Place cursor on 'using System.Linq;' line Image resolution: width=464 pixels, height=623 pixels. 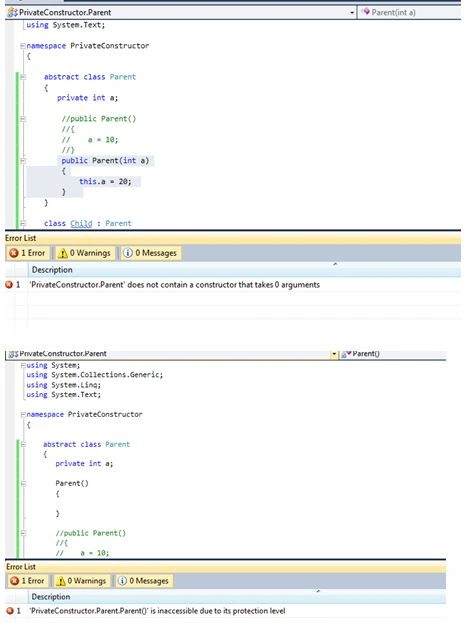(64, 385)
